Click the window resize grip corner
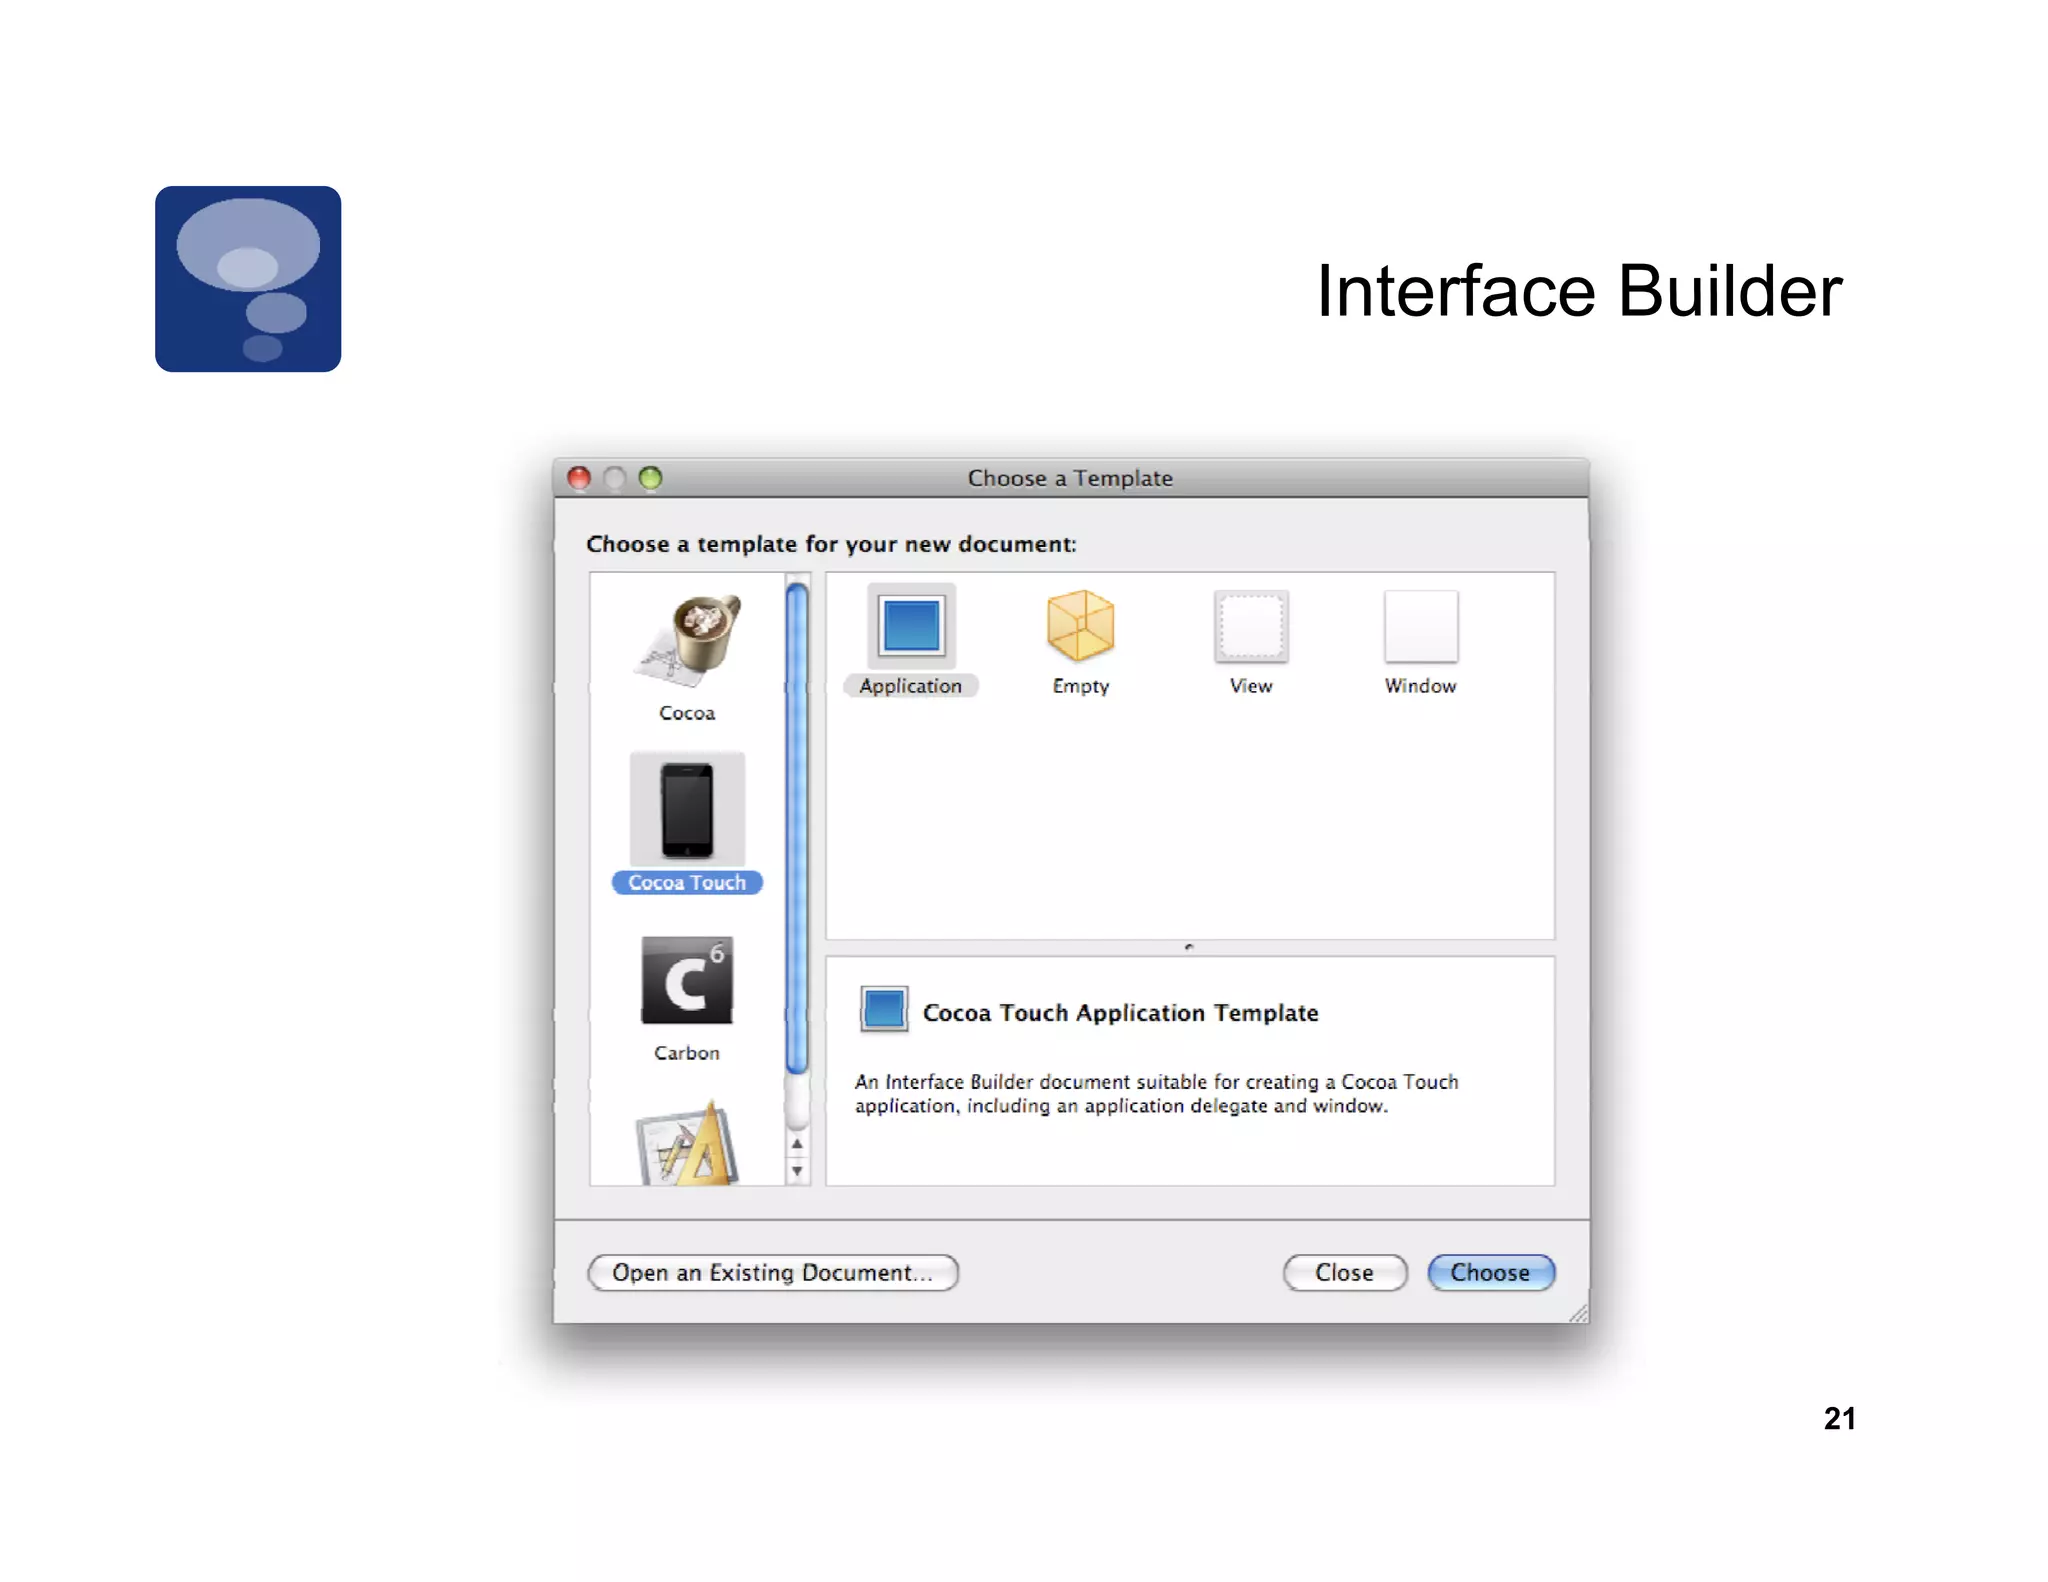Viewport: 2048px width, 1582px height. pyautogui.click(x=1578, y=1313)
